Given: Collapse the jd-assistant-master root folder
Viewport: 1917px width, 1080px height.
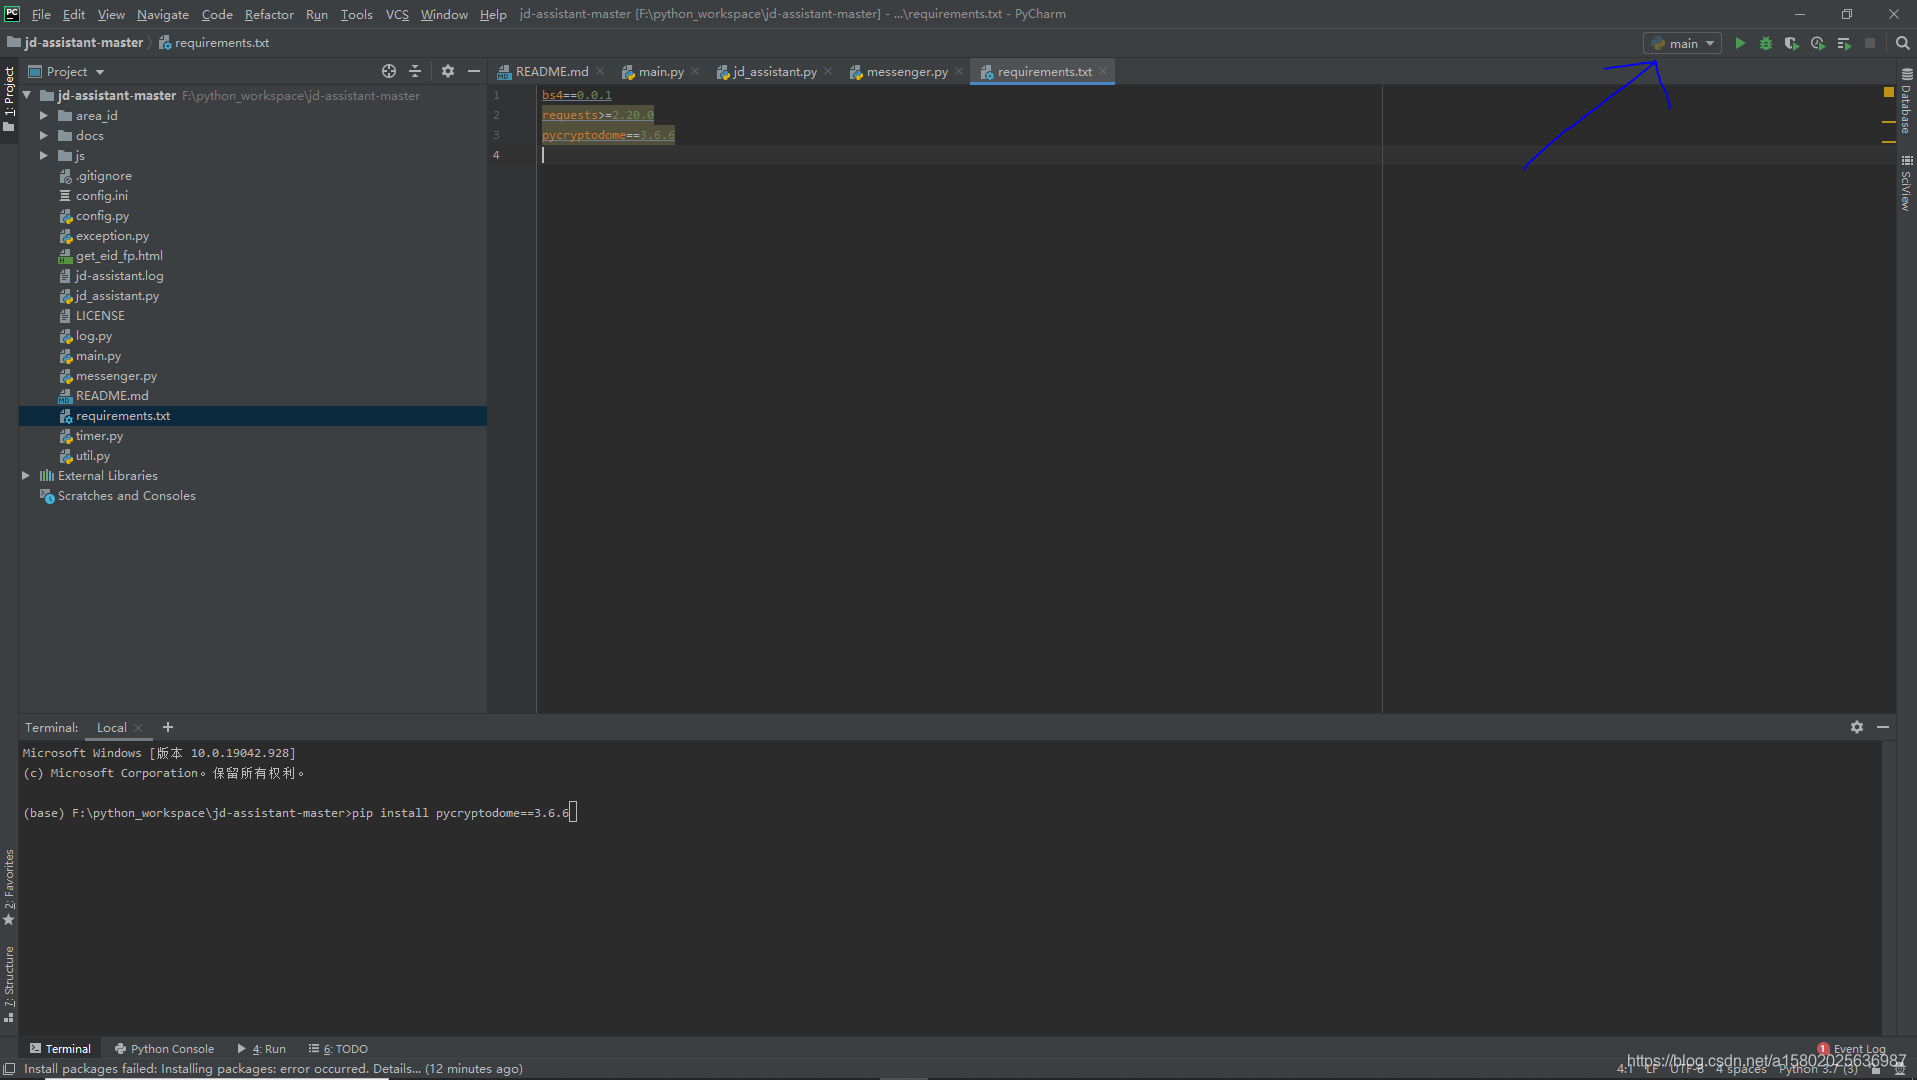Looking at the screenshot, I should (x=27, y=95).
